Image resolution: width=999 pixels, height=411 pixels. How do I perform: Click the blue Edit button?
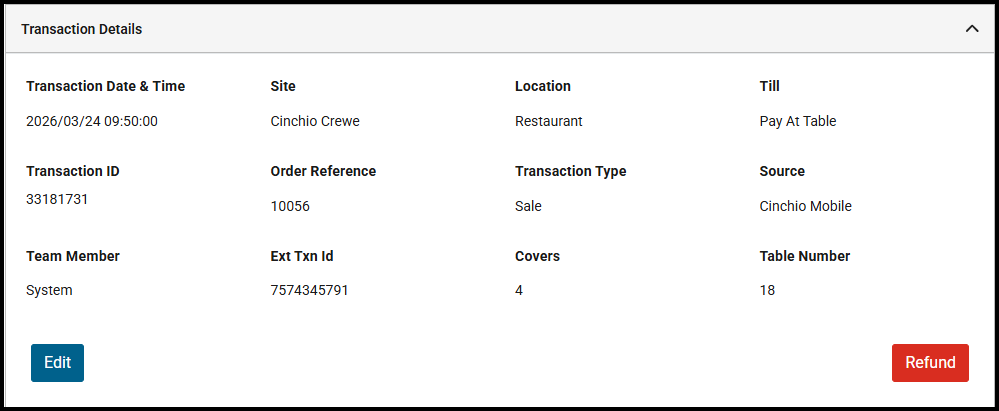point(57,363)
